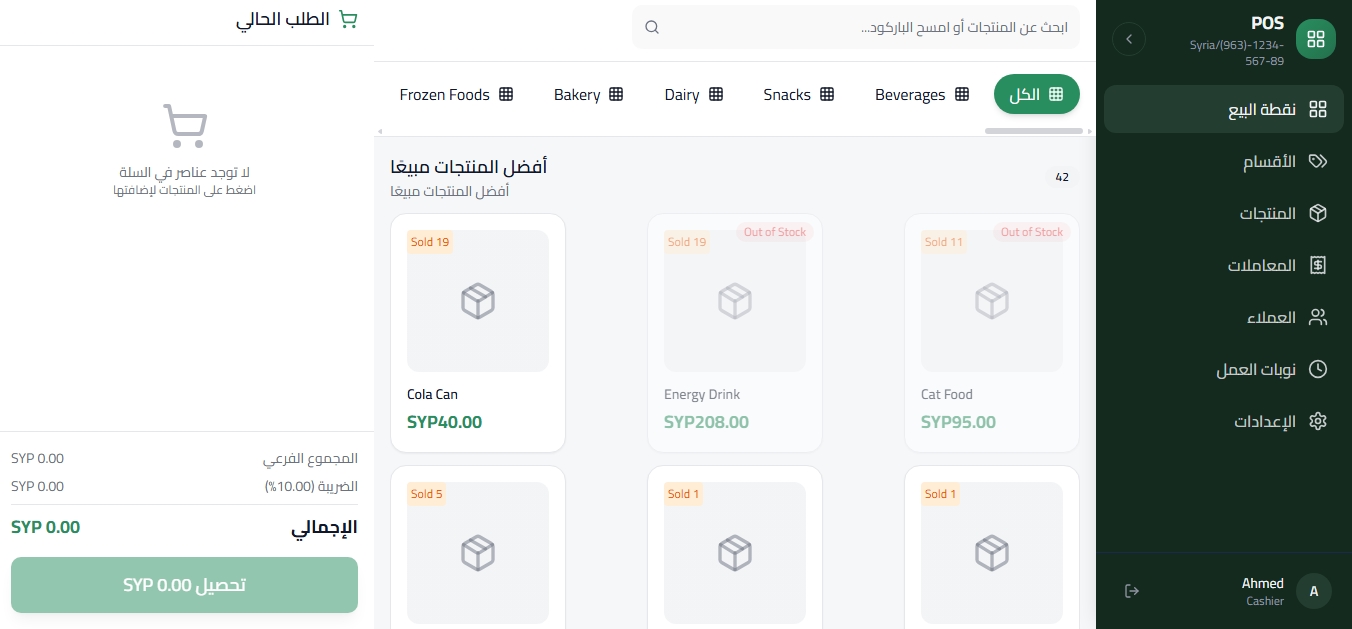Click the people icon for العملاء
Viewport: 1352px width, 629px height.
pos(1318,317)
